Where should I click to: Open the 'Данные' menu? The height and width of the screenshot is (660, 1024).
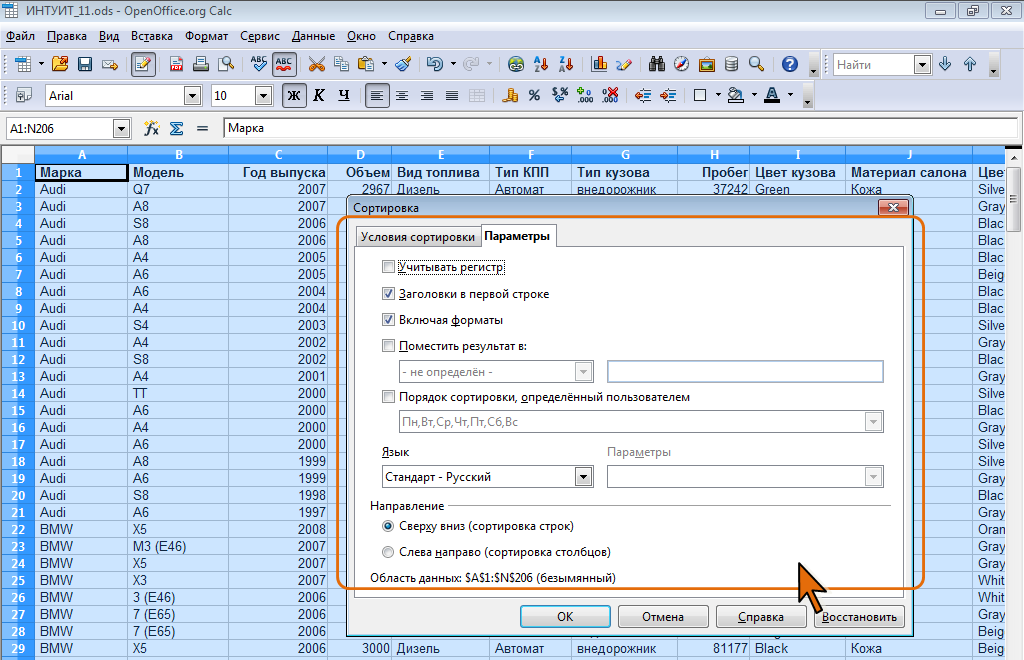click(313, 36)
